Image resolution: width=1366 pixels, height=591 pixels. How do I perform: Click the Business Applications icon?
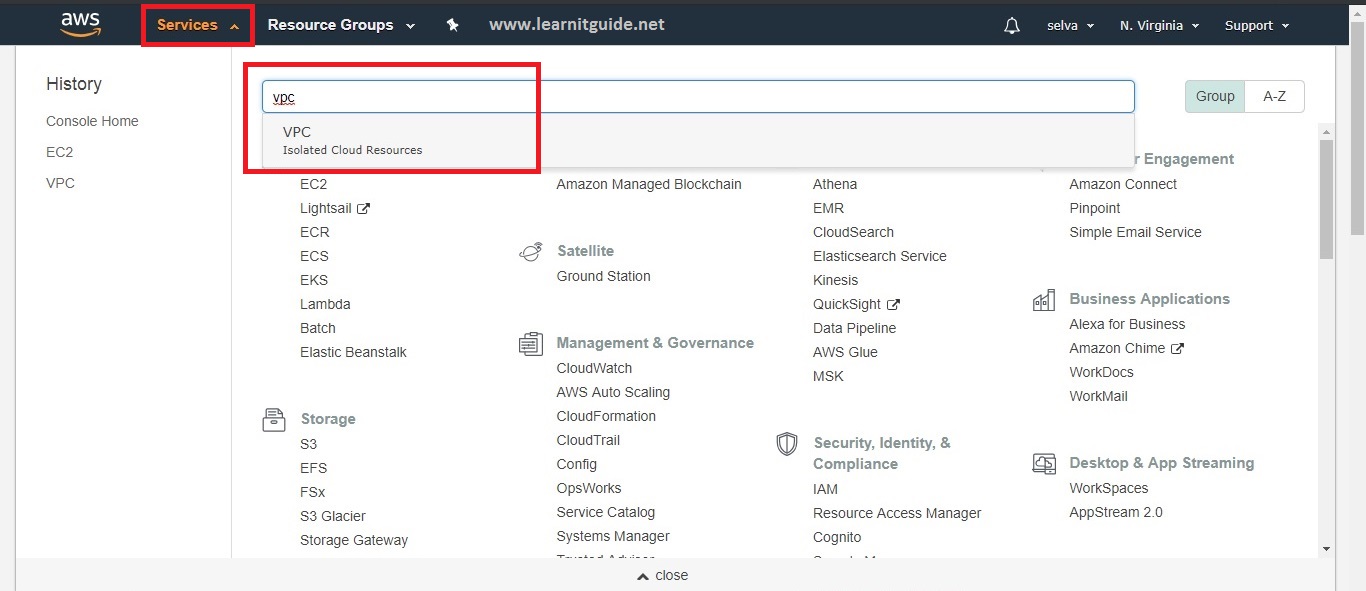[1043, 299]
